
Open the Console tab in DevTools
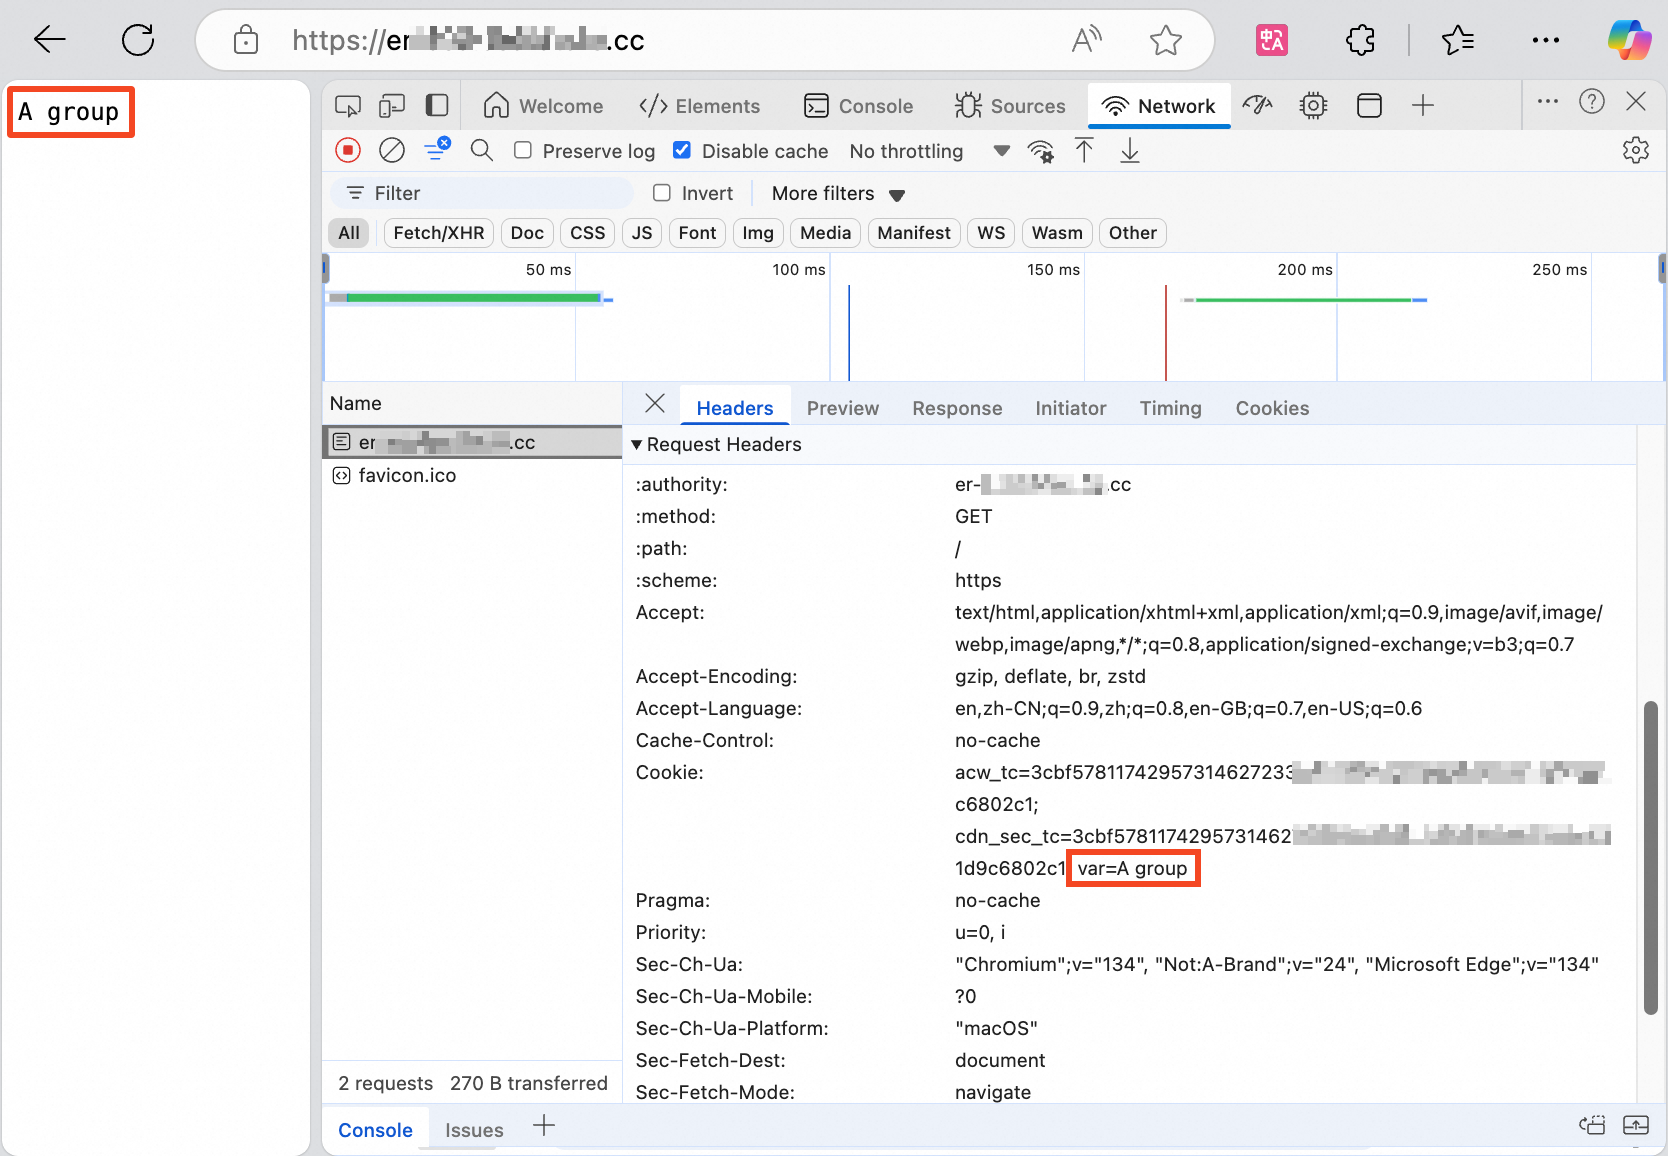click(859, 106)
